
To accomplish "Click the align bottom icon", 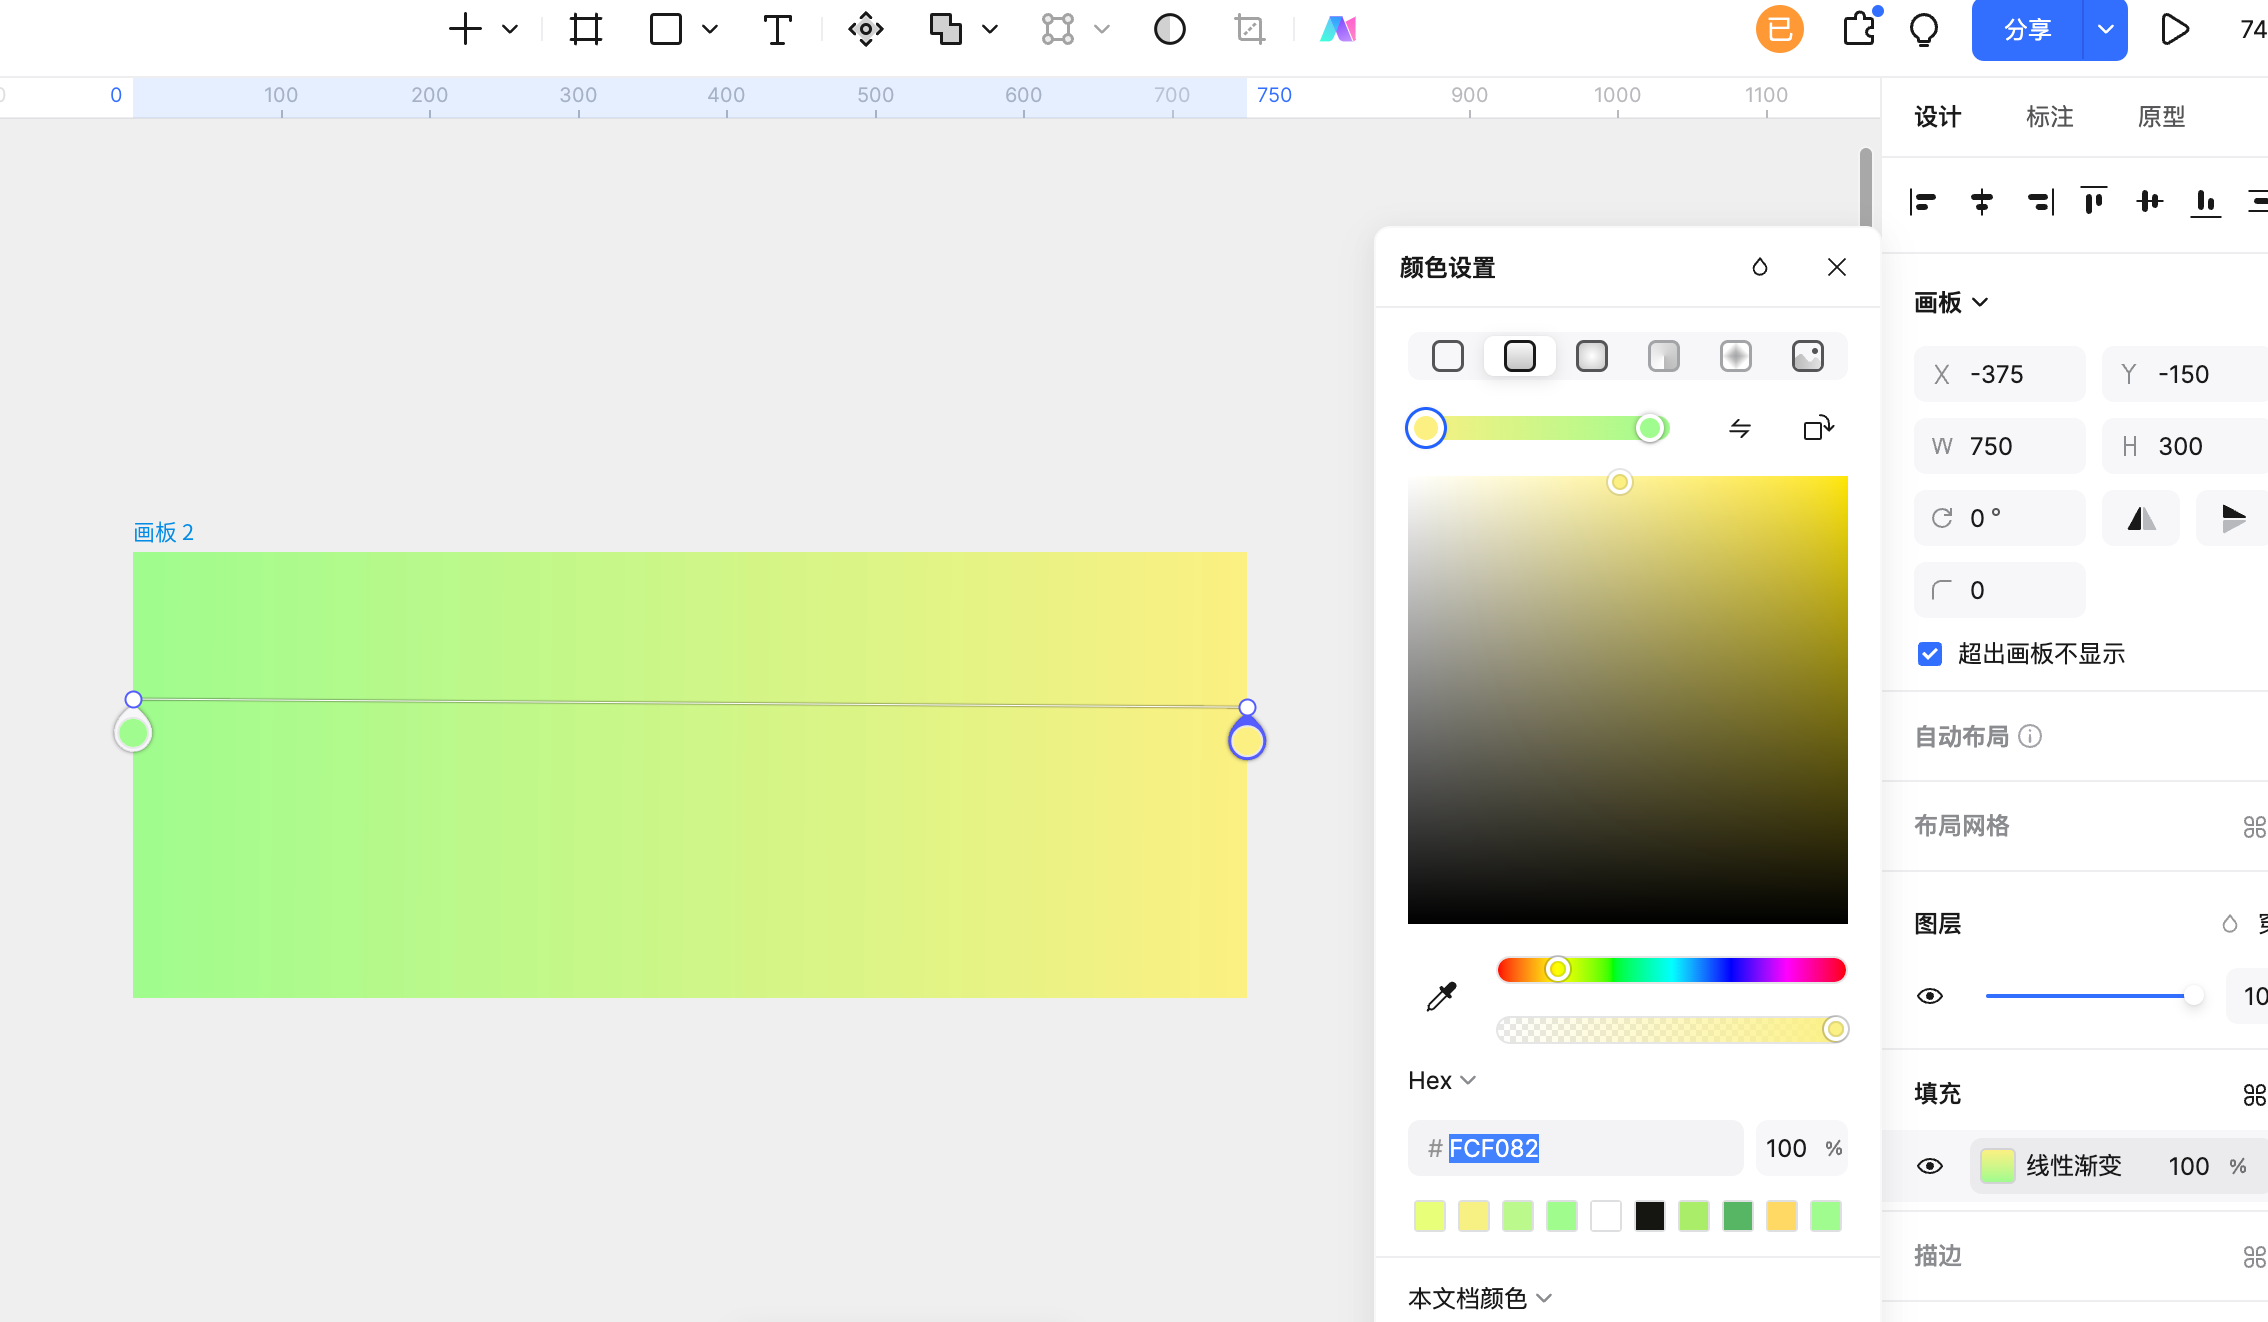I will coord(2205,202).
